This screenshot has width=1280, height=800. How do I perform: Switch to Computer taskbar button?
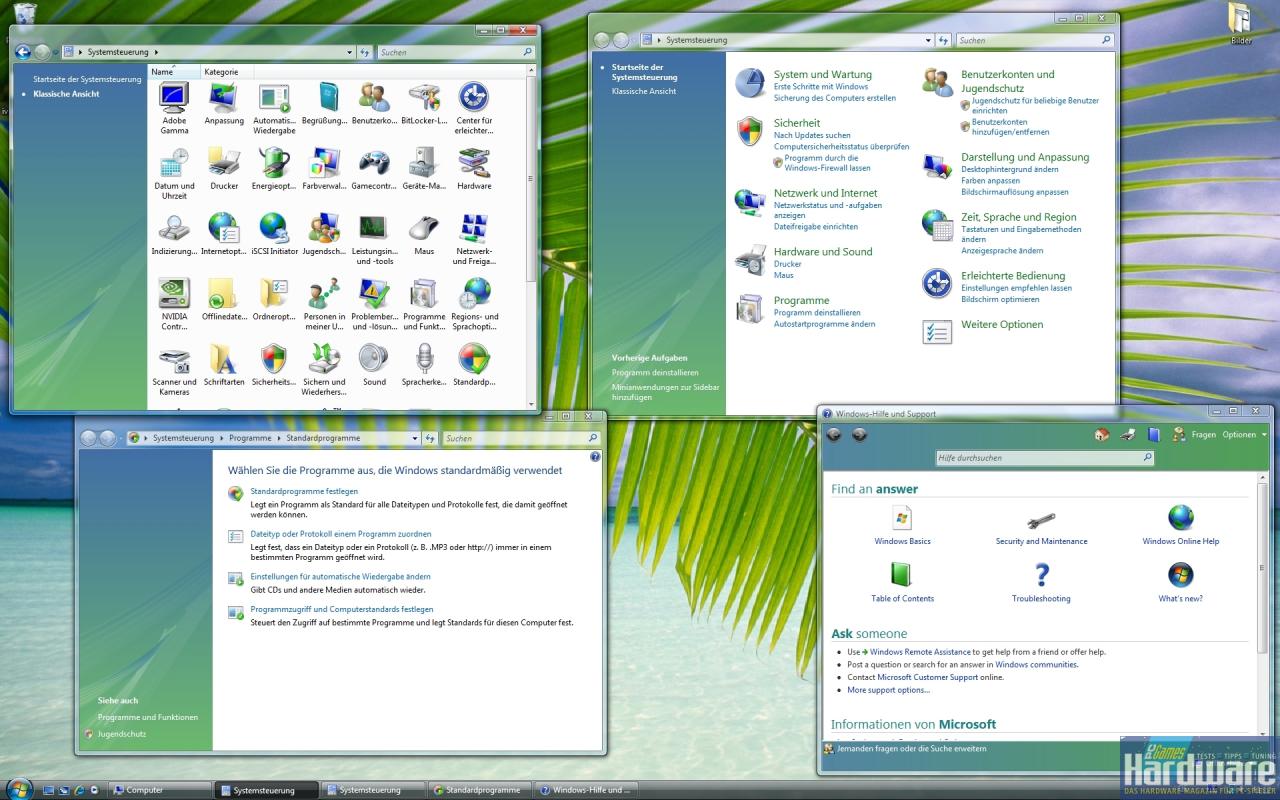click(160, 790)
